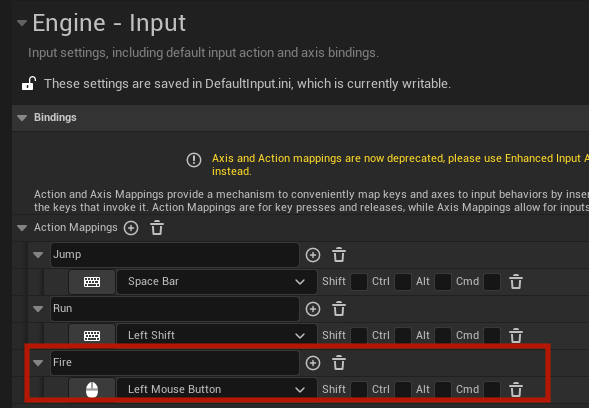Image resolution: width=589 pixels, height=408 pixels.
Task: Click the Fire action name field
Action: (x=175, y=363)
